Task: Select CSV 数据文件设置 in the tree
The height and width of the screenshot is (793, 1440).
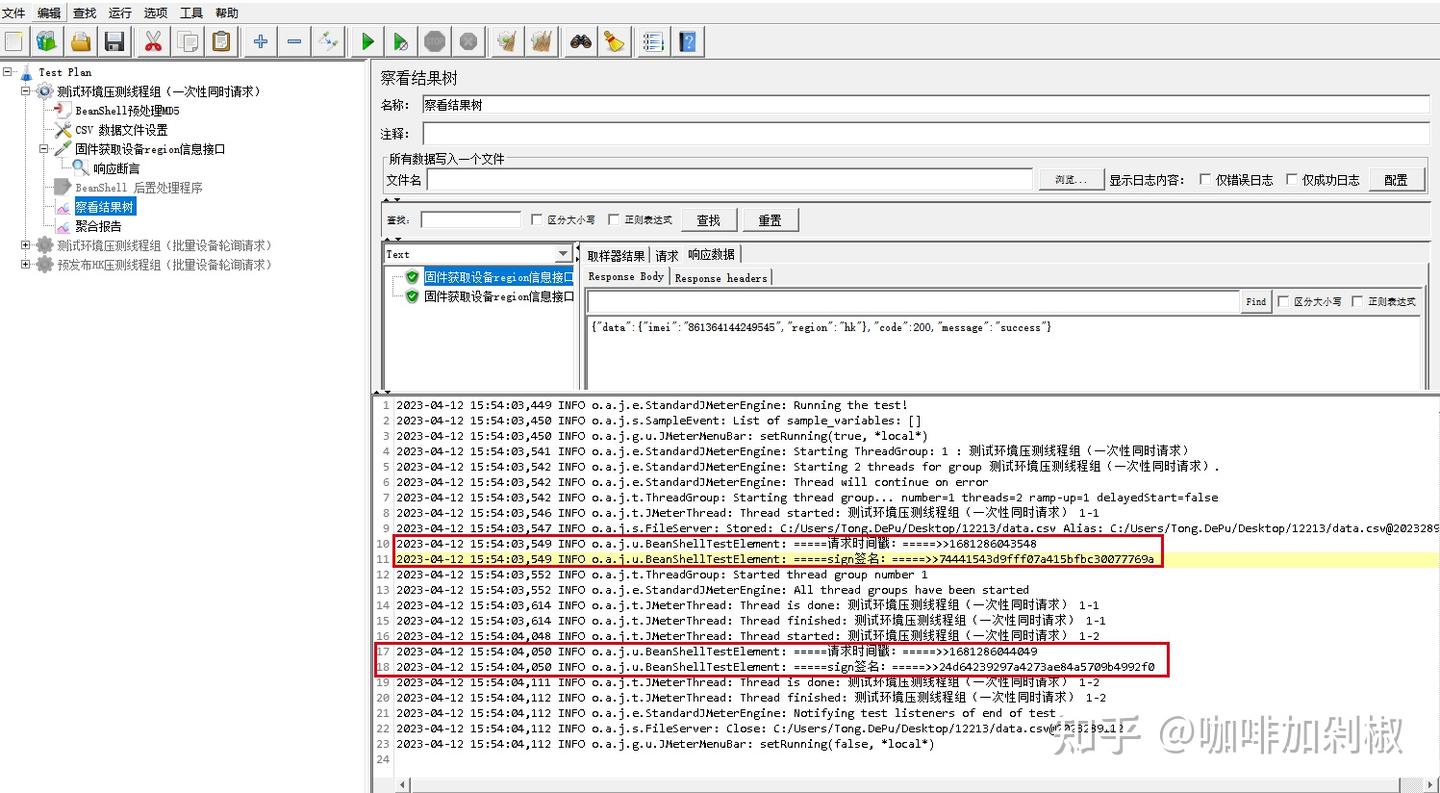Action: [x=121, y=130]
